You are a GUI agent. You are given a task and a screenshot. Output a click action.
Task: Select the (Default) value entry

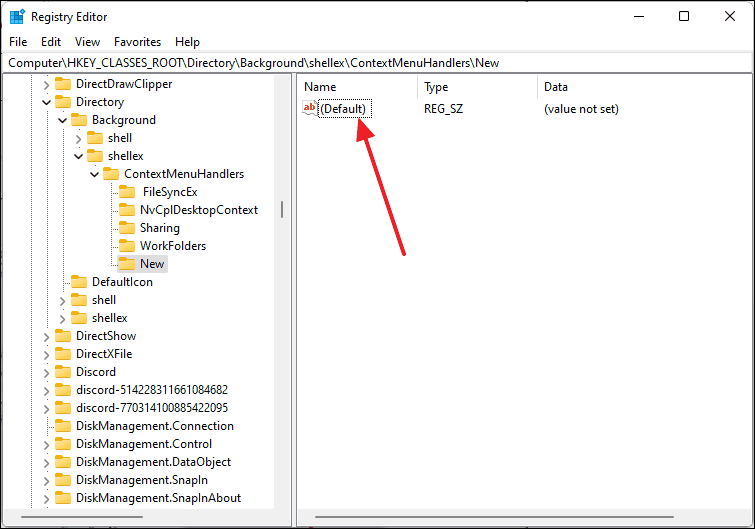[x=343, y=109]
